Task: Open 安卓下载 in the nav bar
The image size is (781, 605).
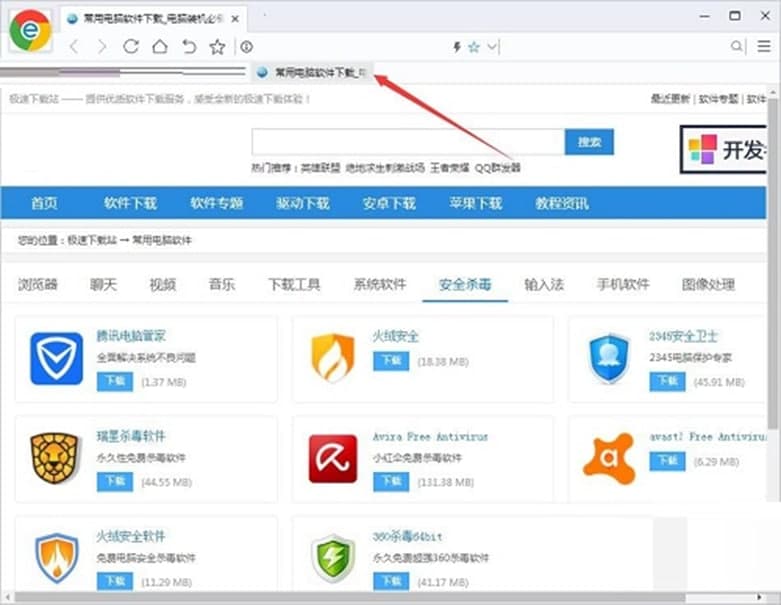Action: [389, 203]
